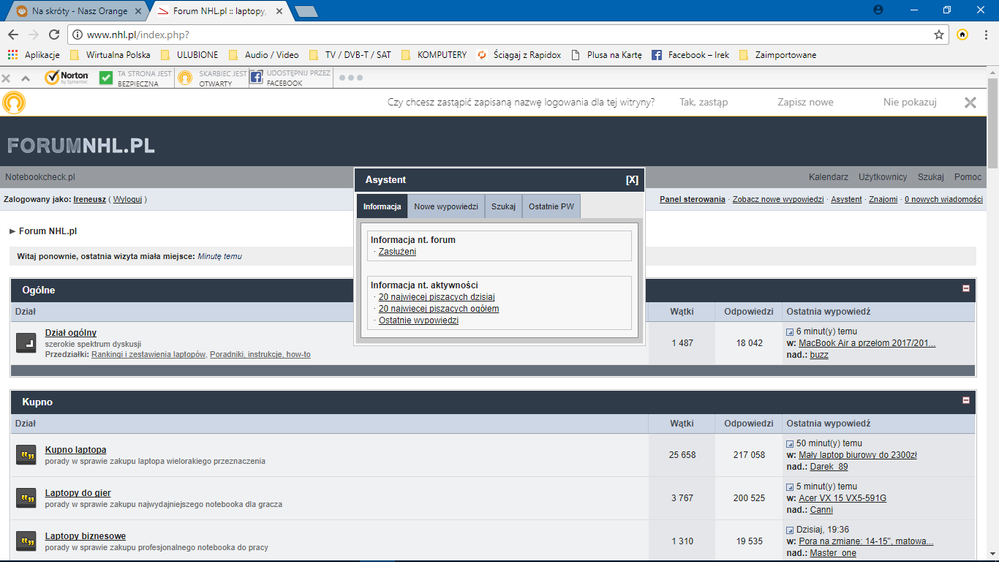
Task: Open Audio / Video bookmark folder
Action: pos(263,55)
